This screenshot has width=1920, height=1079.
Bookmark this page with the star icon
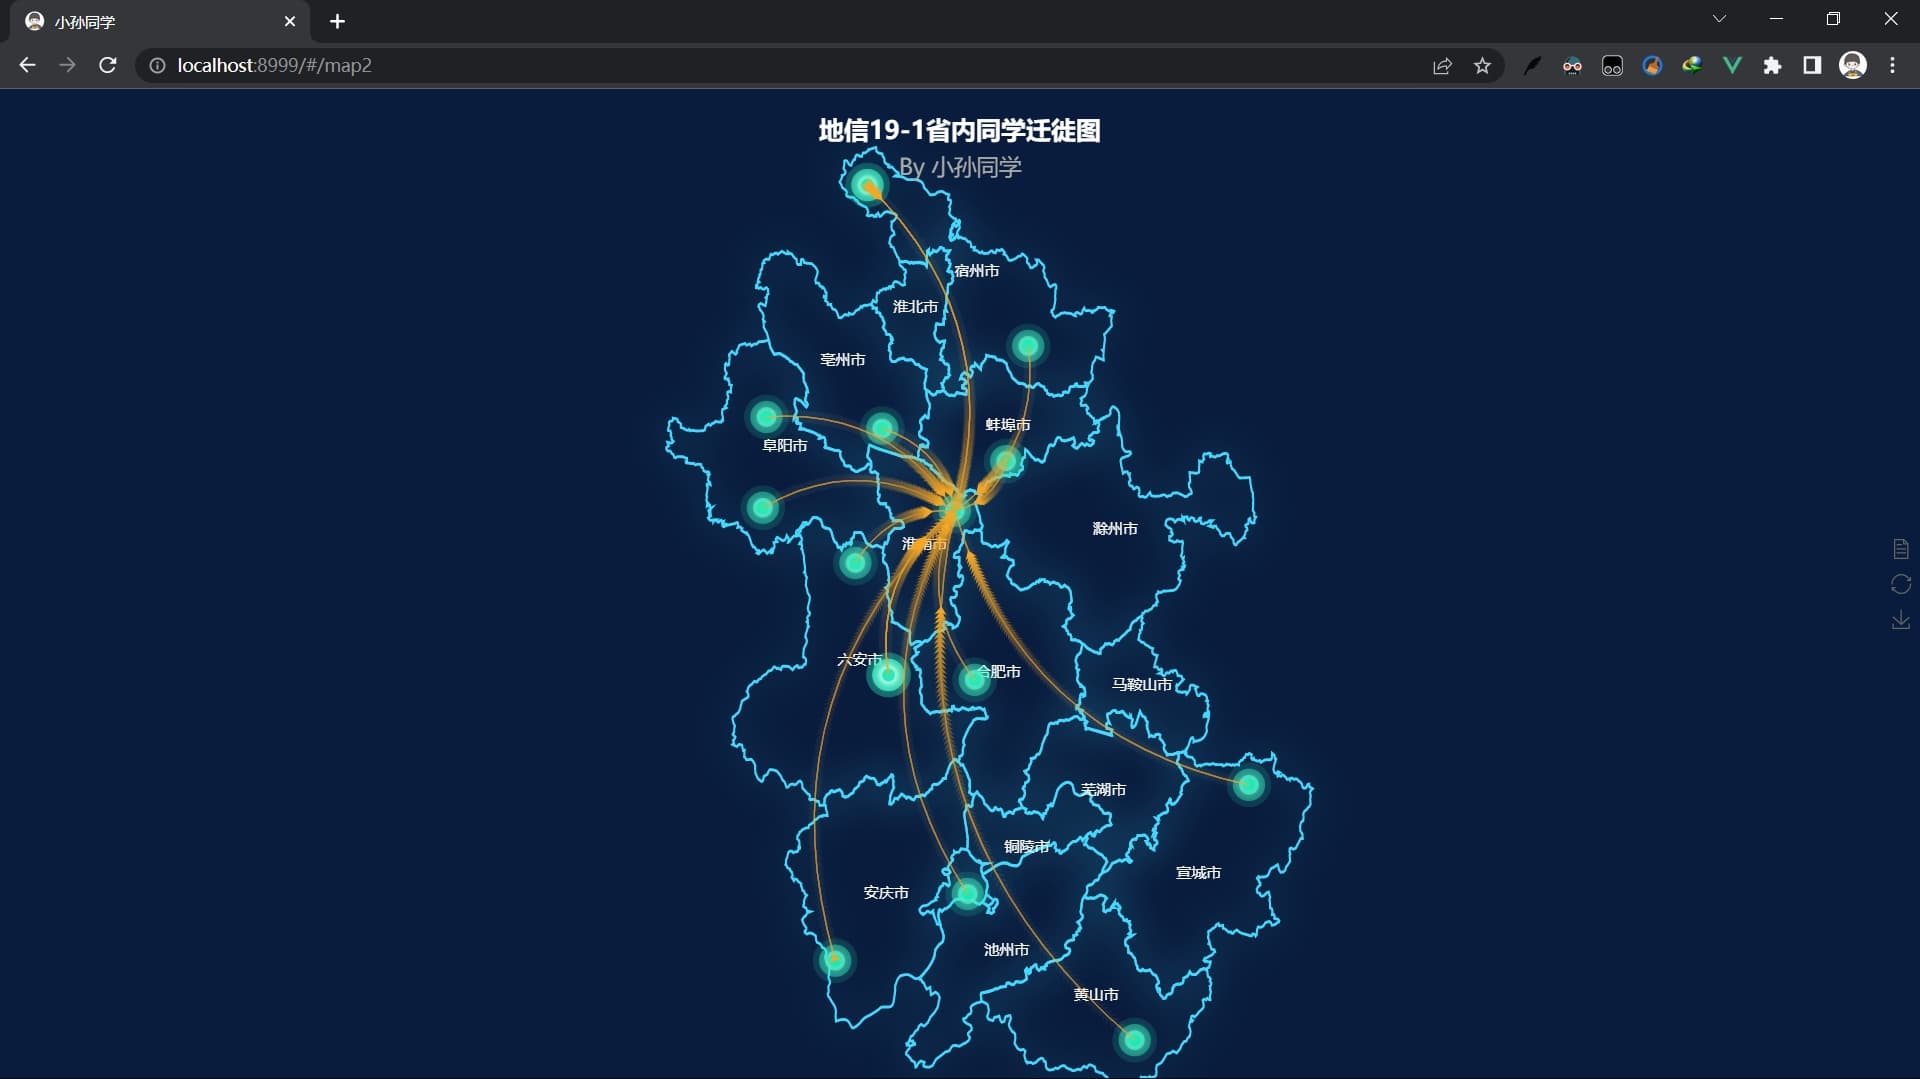[1482, 66]
